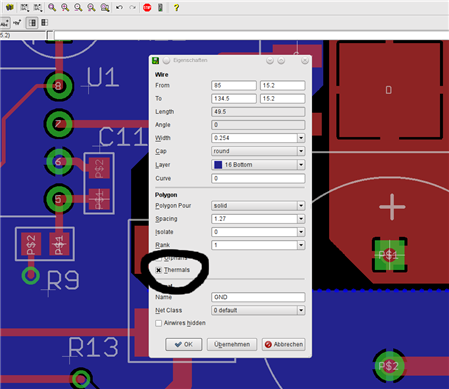Image resolution: width=449 pixels, height=389 pixels.
Task: Click the zoom in magnifier icon
Action: pyautogui.click(x=65, y=7)
